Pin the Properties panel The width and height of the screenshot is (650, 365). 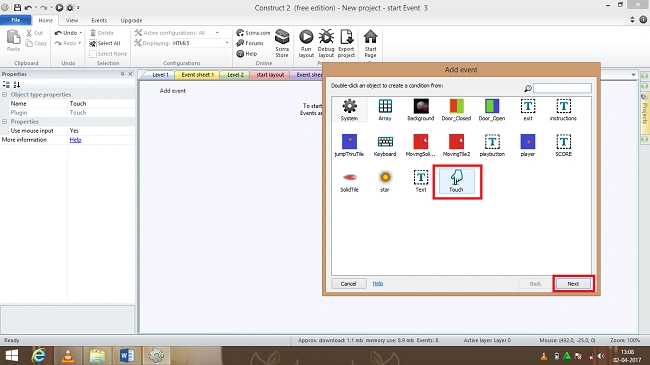click(122, 74)
